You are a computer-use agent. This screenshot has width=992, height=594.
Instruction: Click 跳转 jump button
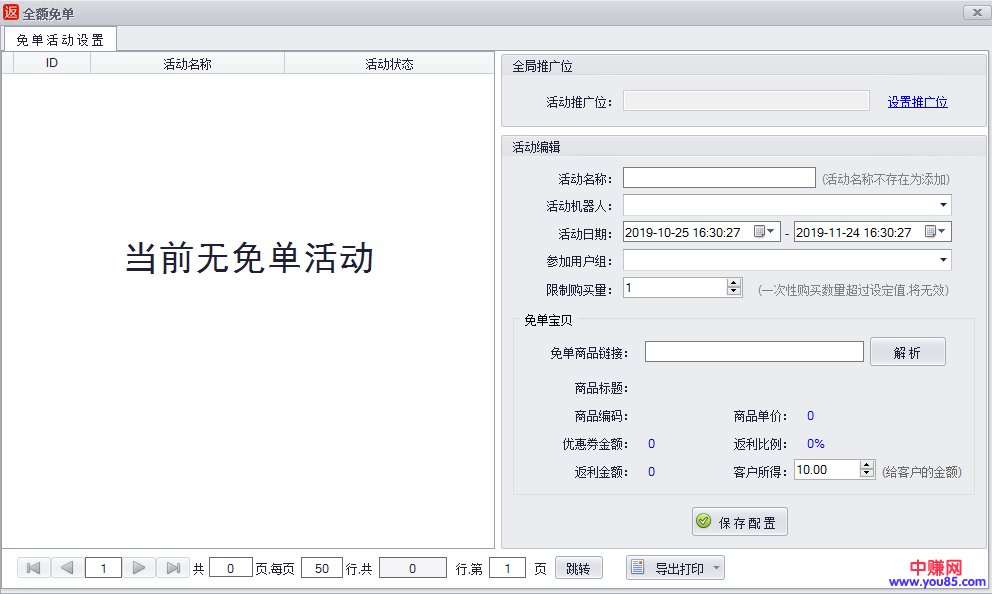[578, 569]
